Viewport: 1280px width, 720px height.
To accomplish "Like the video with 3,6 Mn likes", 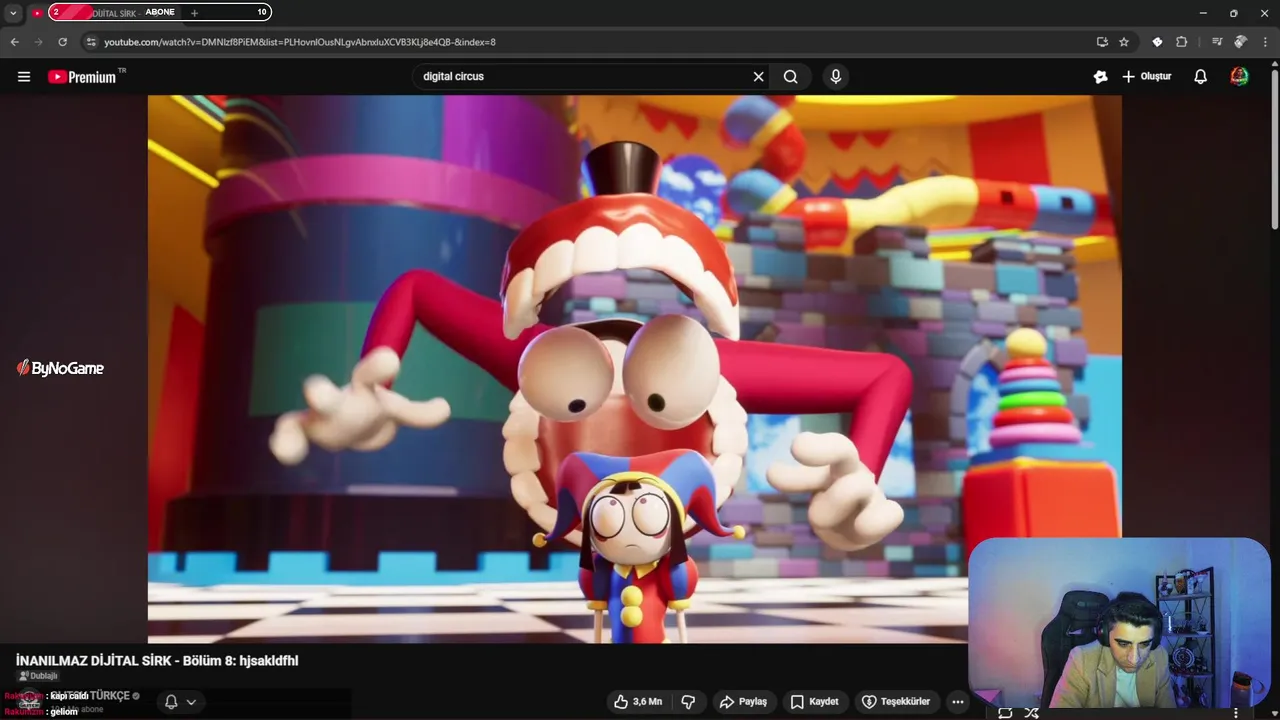I will click(x=638, y=702).
